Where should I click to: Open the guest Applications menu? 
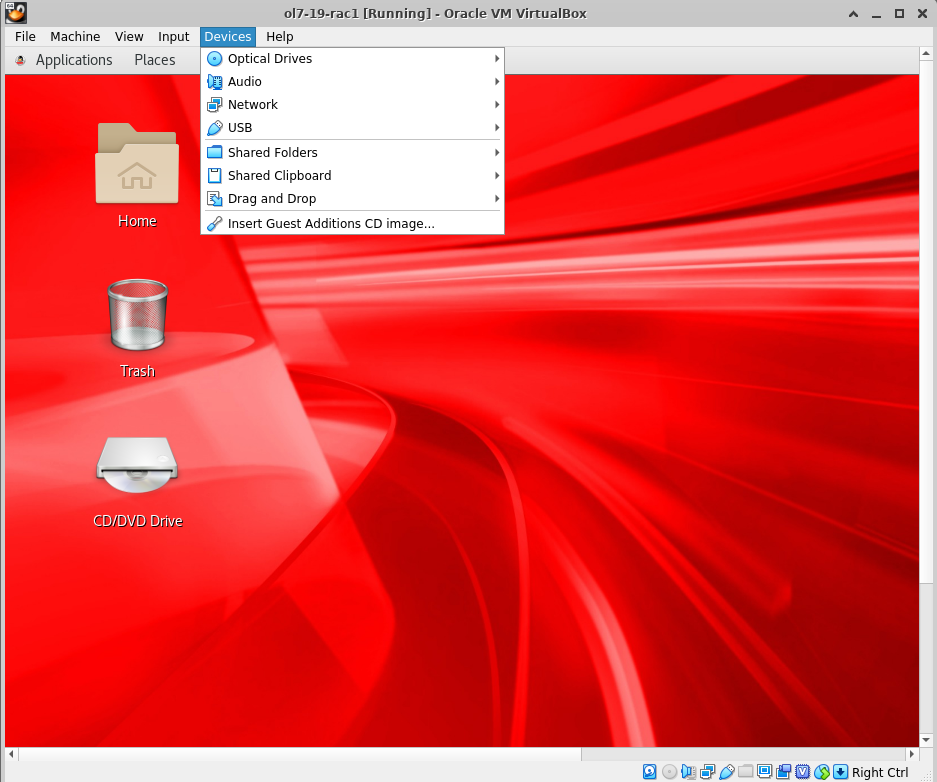coord(74,60)
